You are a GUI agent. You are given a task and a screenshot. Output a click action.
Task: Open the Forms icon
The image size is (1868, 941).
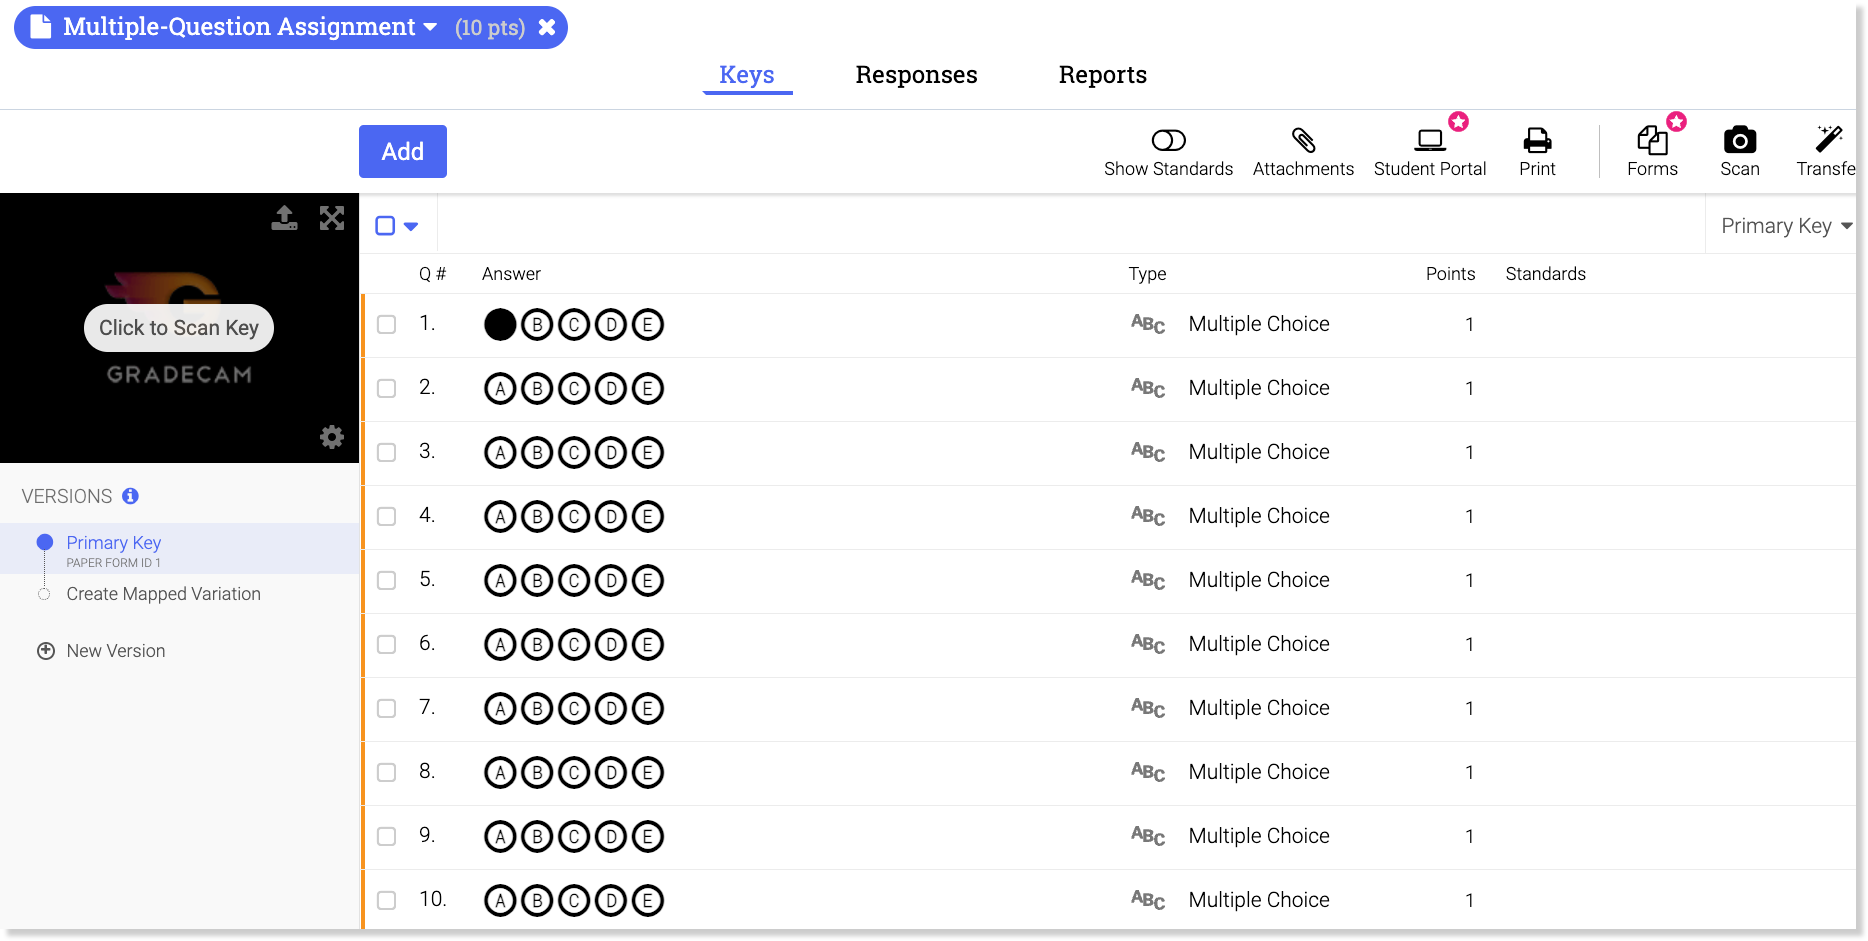coord(1652,141)
